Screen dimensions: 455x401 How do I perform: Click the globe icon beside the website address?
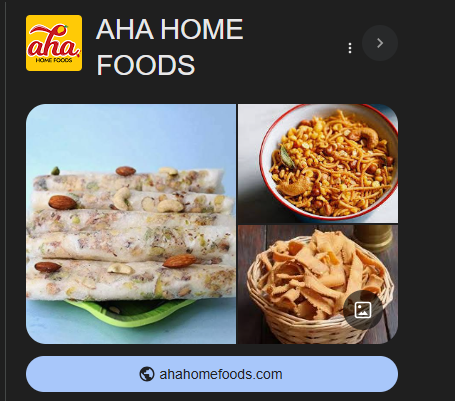(x=147, y=374)
